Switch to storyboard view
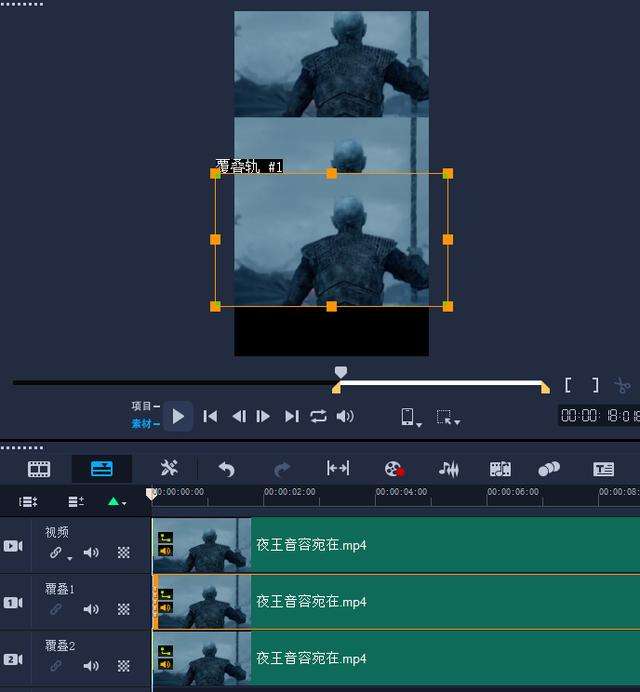 39,469
